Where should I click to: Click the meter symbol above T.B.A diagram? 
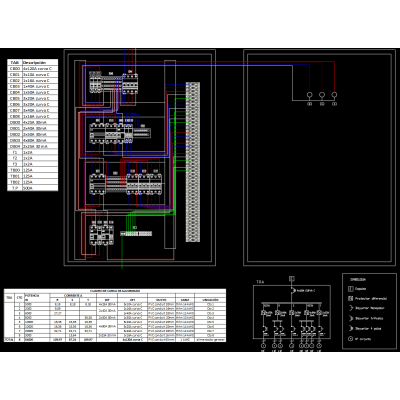[x=292, y=278]
